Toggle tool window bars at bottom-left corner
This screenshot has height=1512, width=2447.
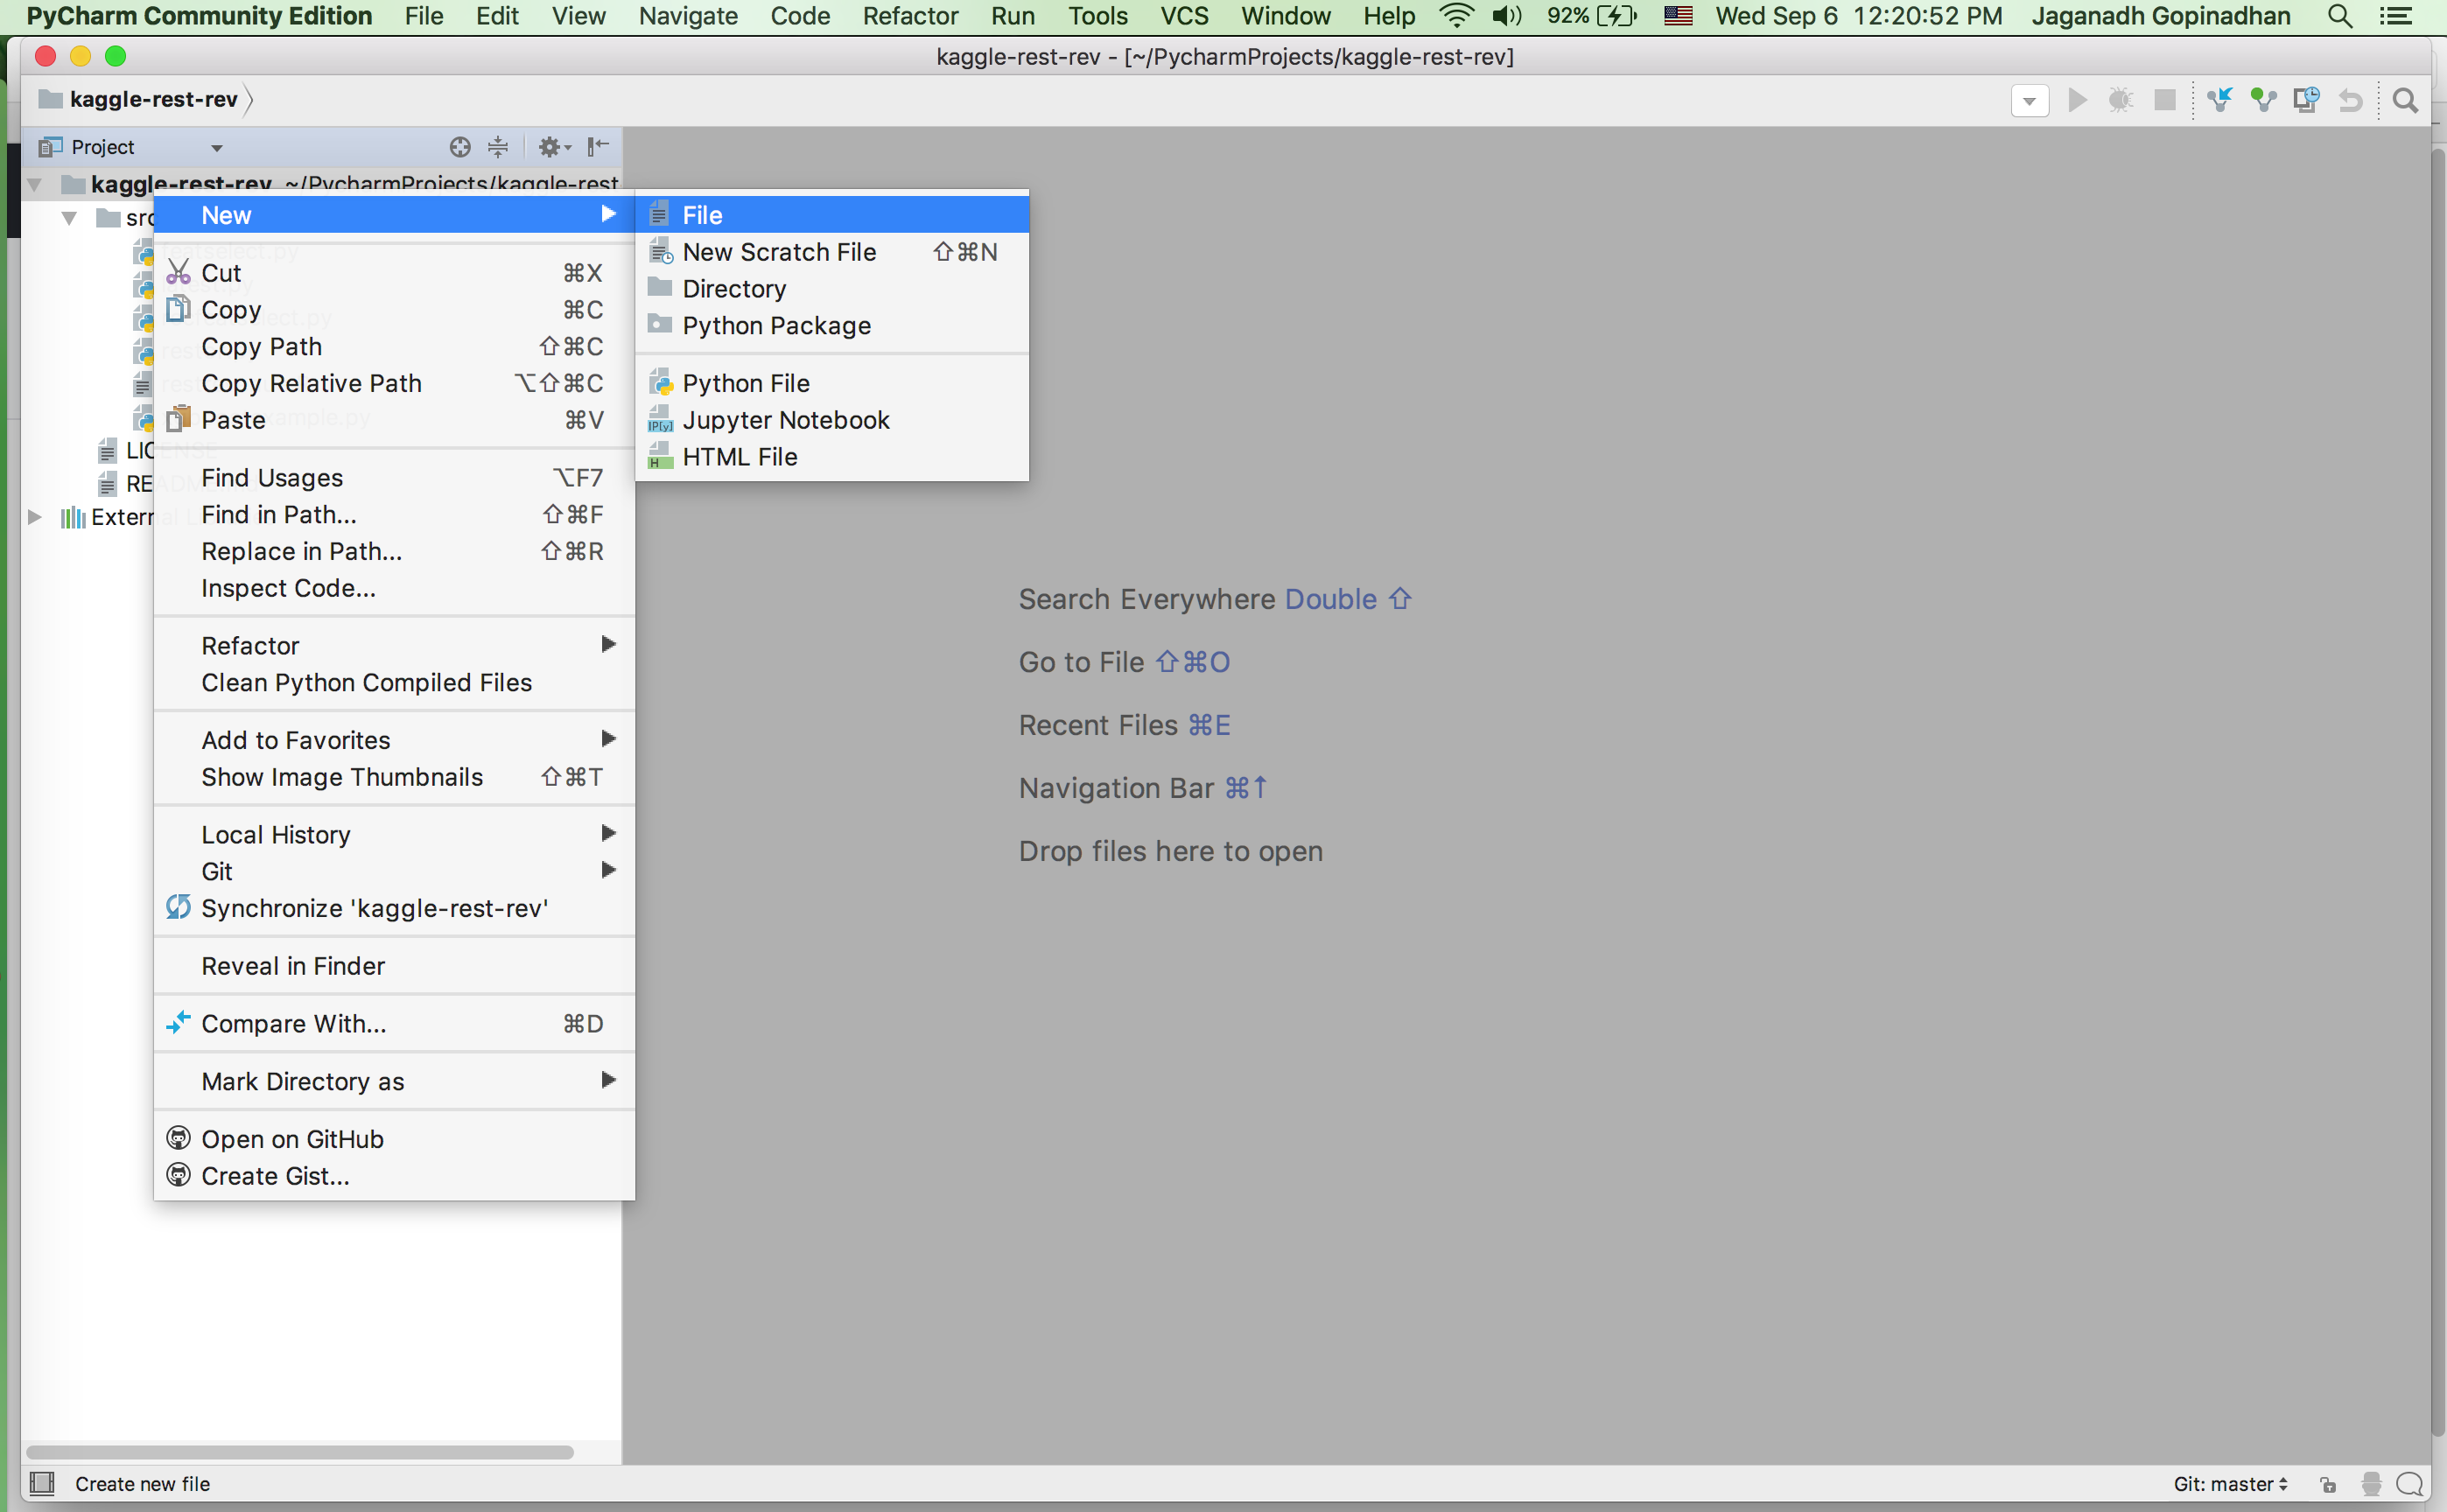(42, 1482)
